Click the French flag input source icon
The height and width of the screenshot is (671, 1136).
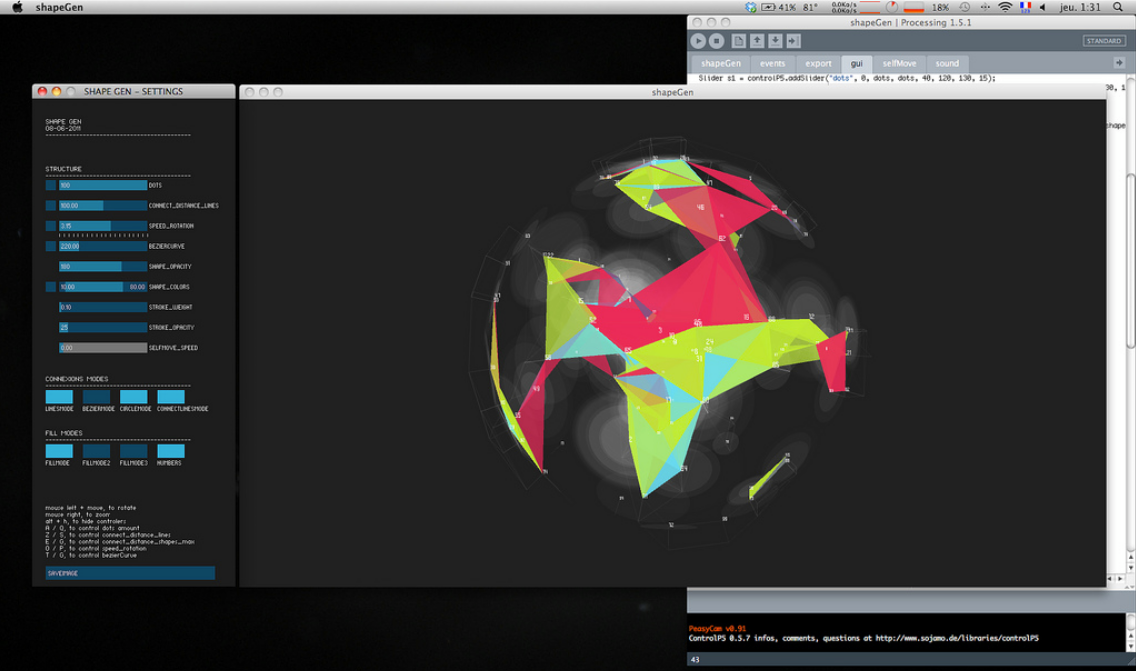click(x=1025, y=7)
